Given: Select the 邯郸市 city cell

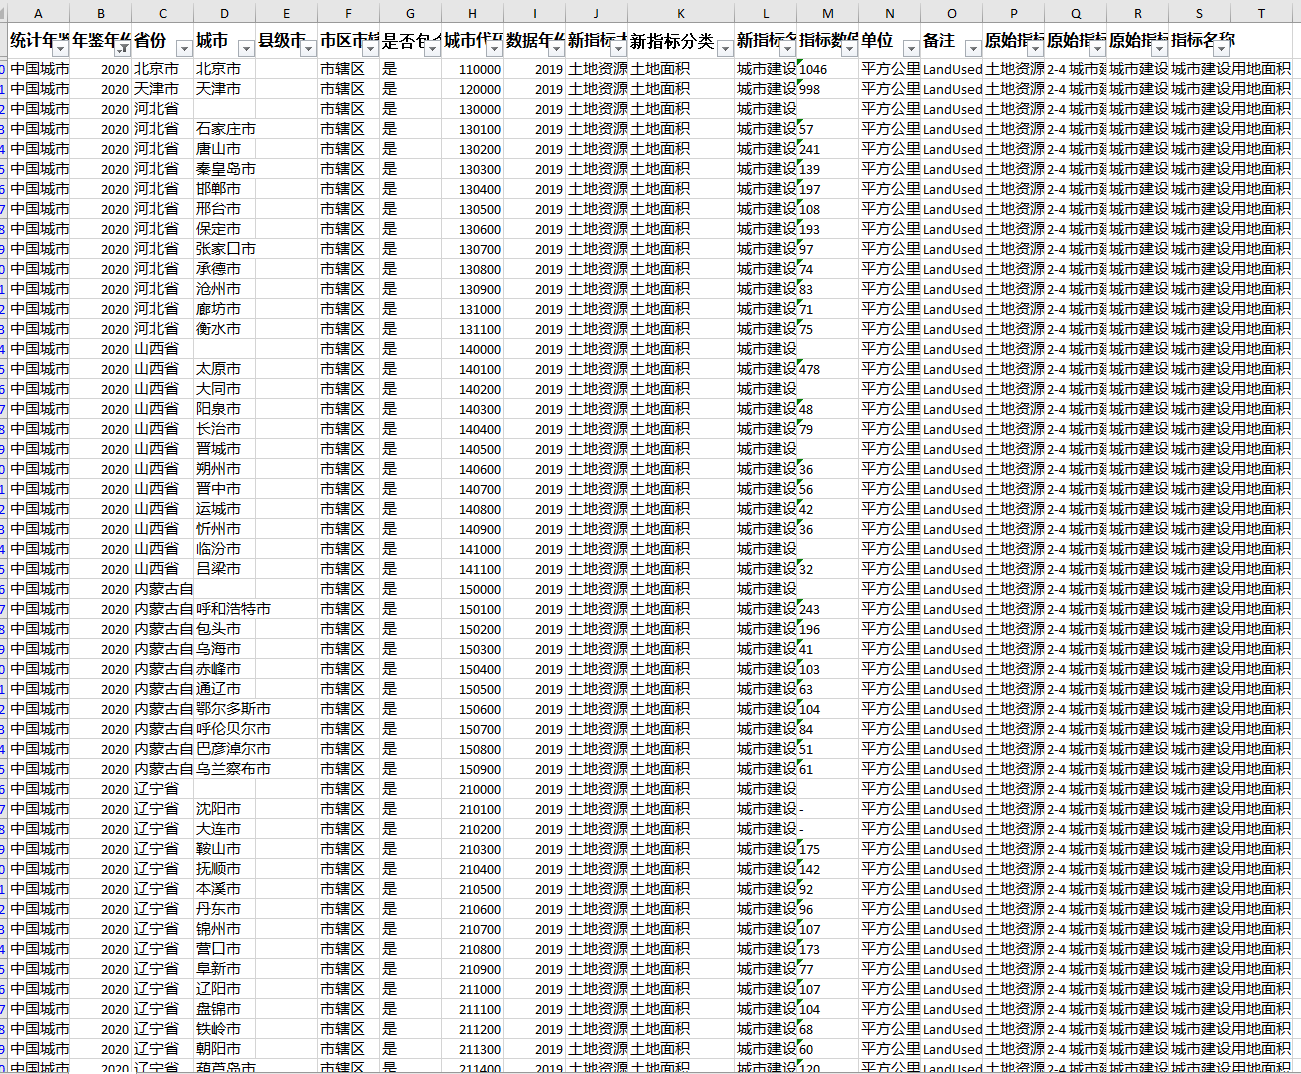Looking at the screenshot, I should point(225,189).
